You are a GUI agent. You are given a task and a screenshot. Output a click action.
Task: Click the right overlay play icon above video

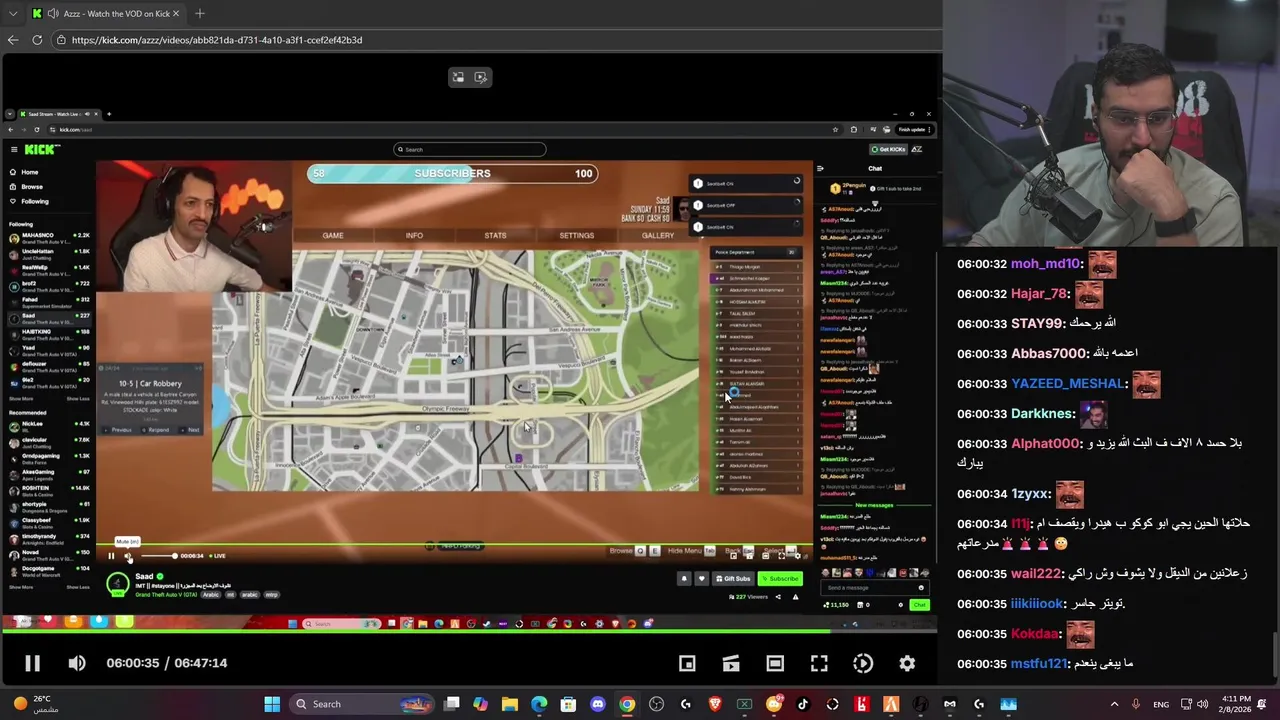pos(481,77)
